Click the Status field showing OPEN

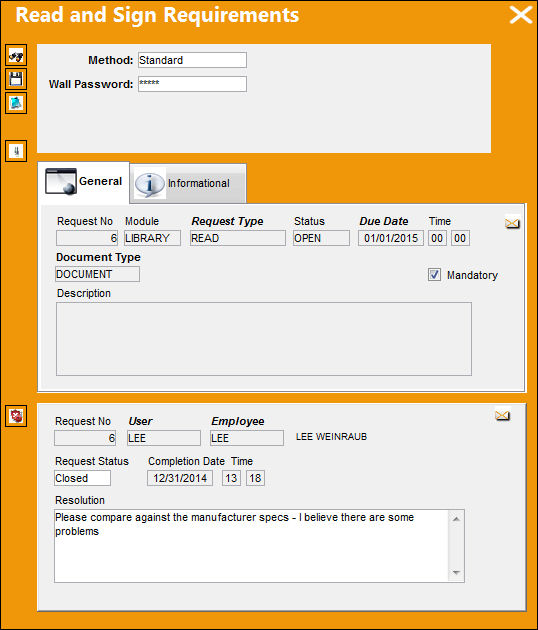(x=321, y=238)
